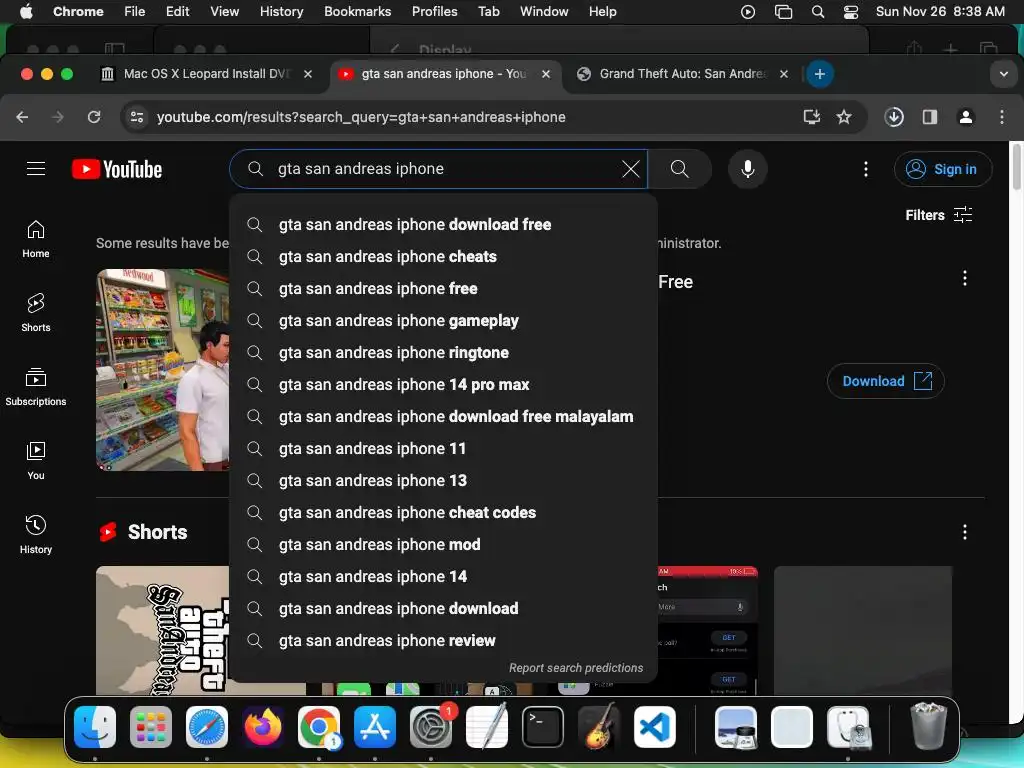The image size is (1024, 768).
Task: Bookmark this page with the star
Action: click(844, 117)
